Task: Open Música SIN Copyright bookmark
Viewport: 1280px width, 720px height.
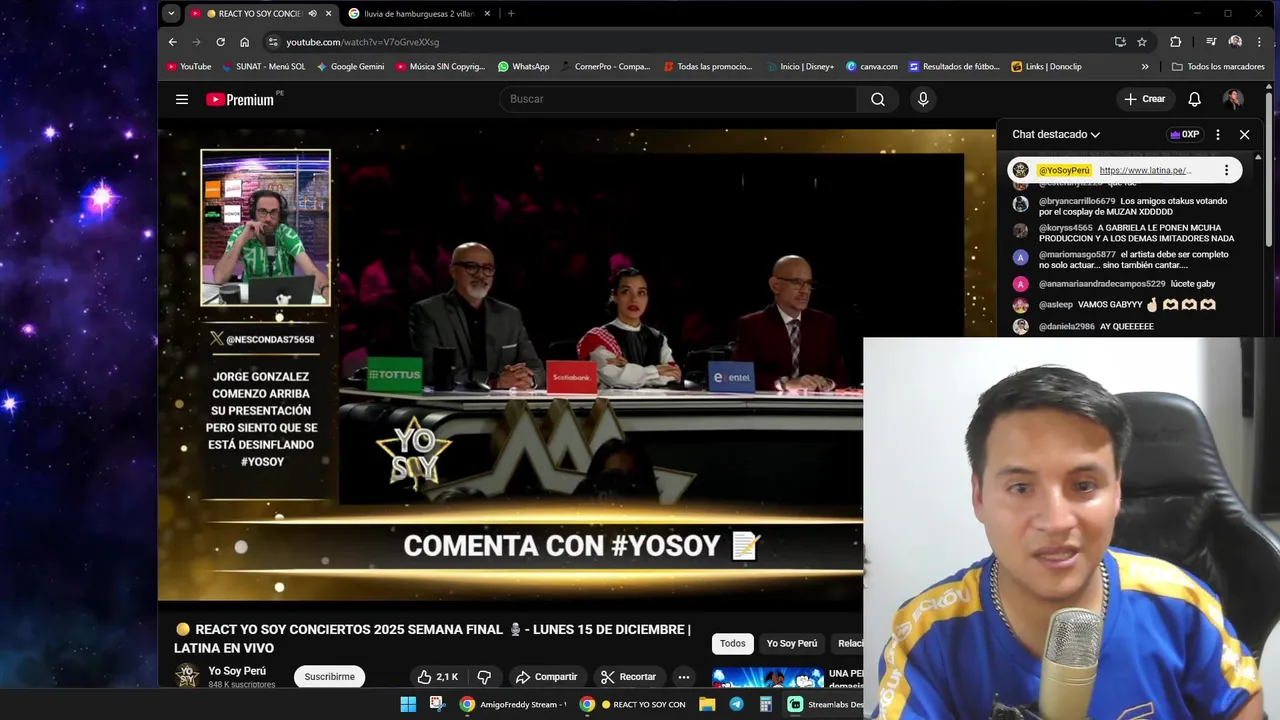Action: [x=440, y=67]
